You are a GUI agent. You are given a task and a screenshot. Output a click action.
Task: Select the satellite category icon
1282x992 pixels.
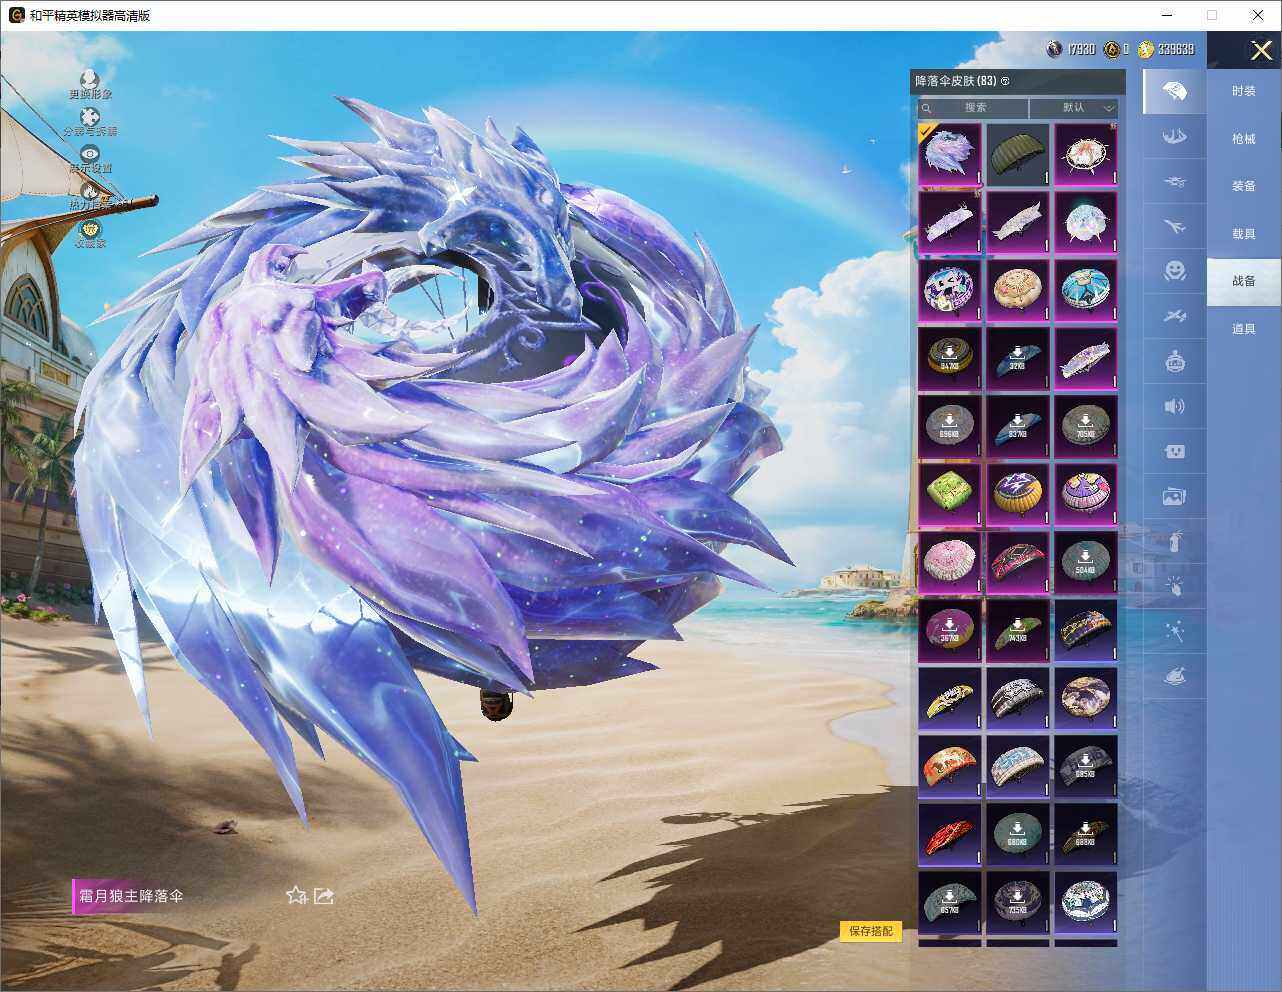coord(1175,316)
